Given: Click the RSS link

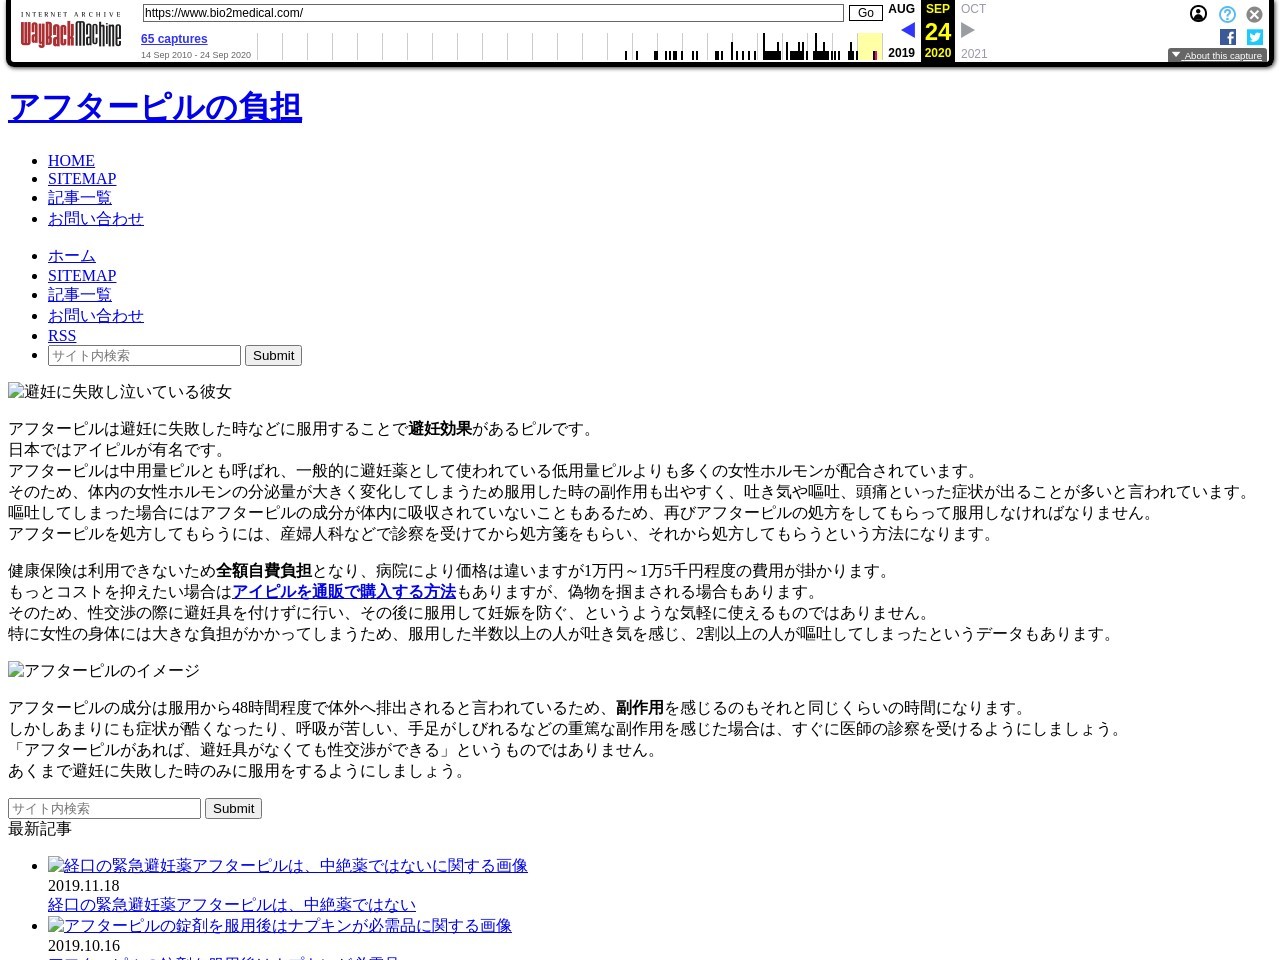Looking at the screenshot, I should click(x=62, y=335).
